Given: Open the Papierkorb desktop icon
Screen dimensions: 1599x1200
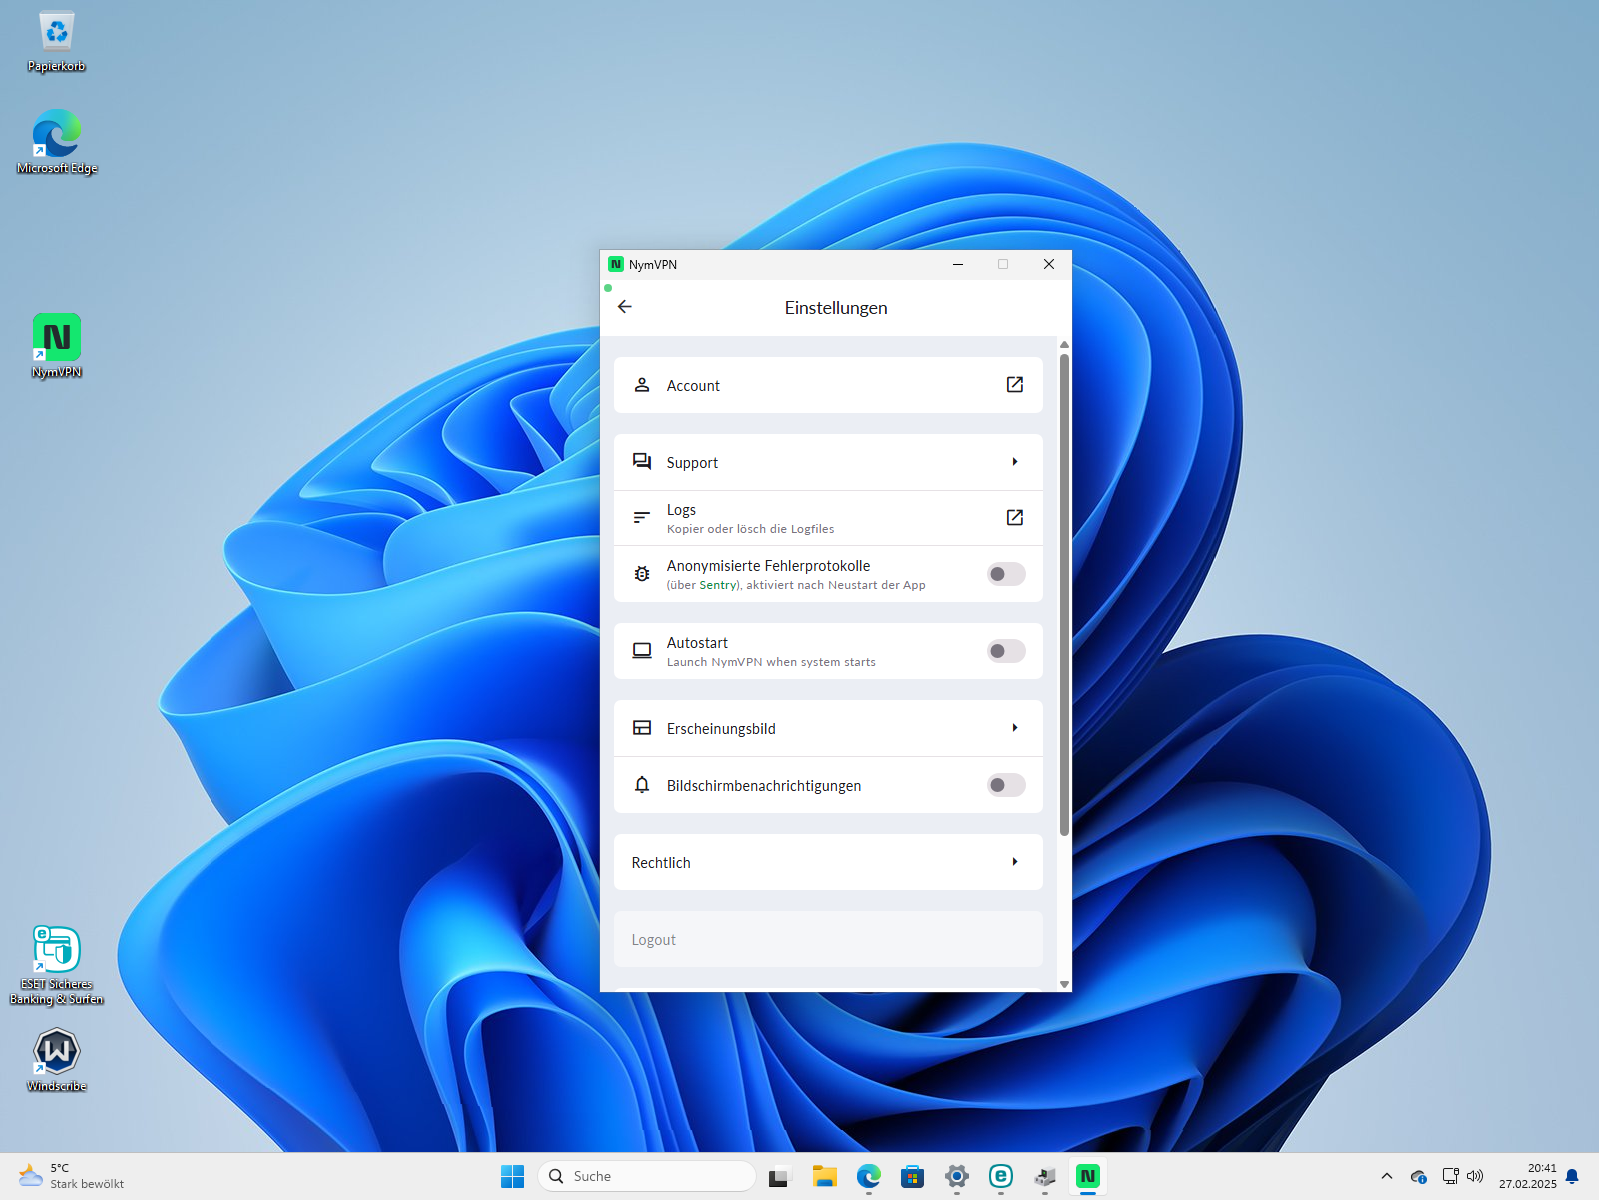Looking at the screenshot, I should pyautogui.click(x=57, y=42).
